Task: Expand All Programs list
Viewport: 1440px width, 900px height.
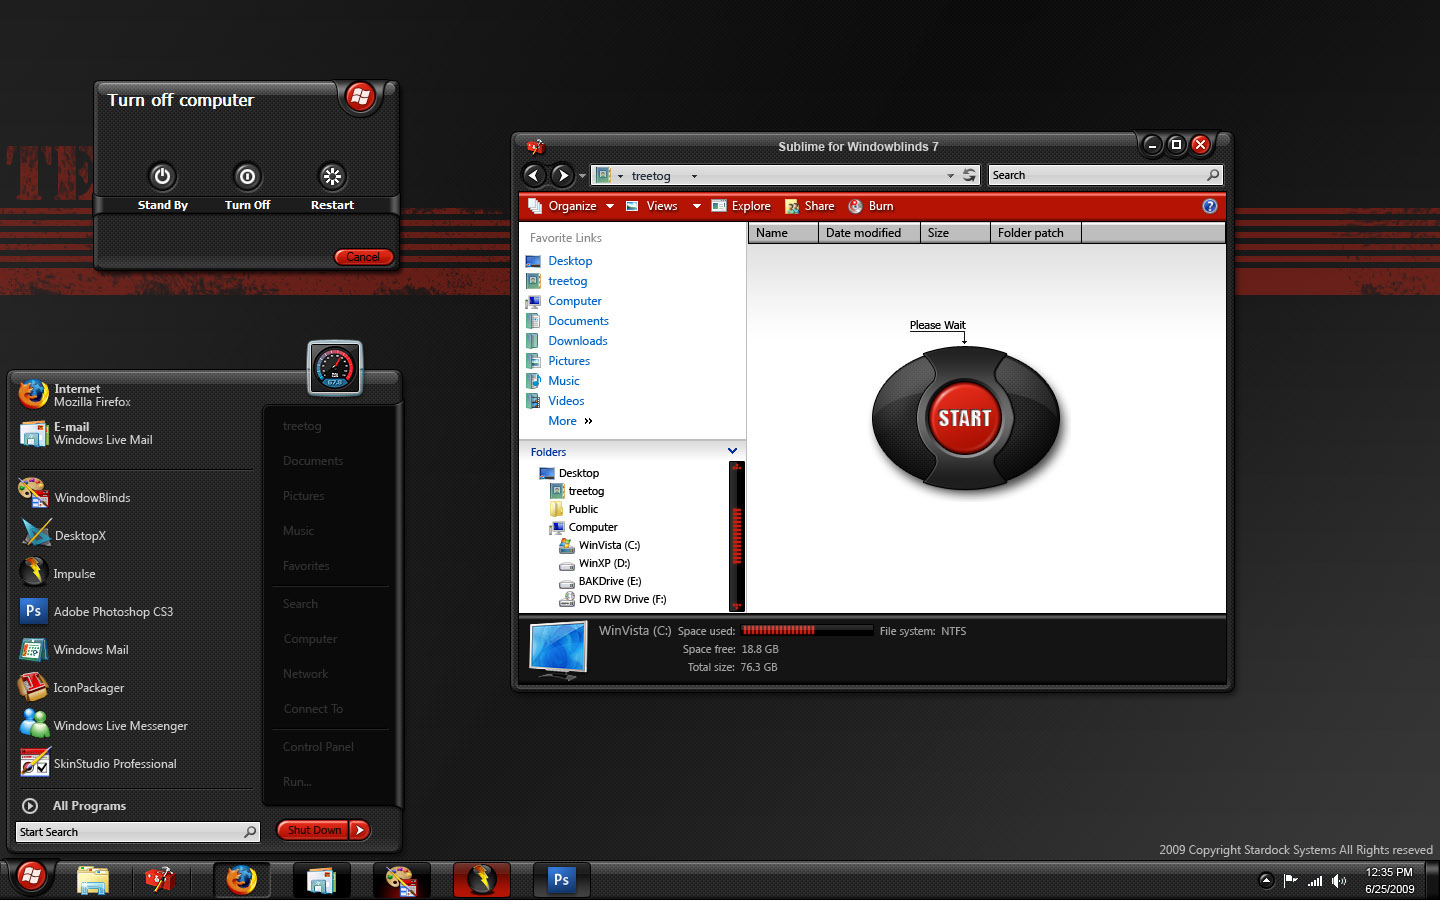Action: coord(75,805)
